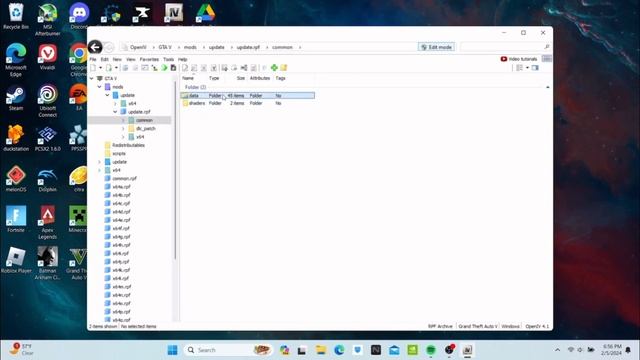640x360 pixels.
Task: Open melonDS desktop shortcut
Action: click(x=16, y=179)
